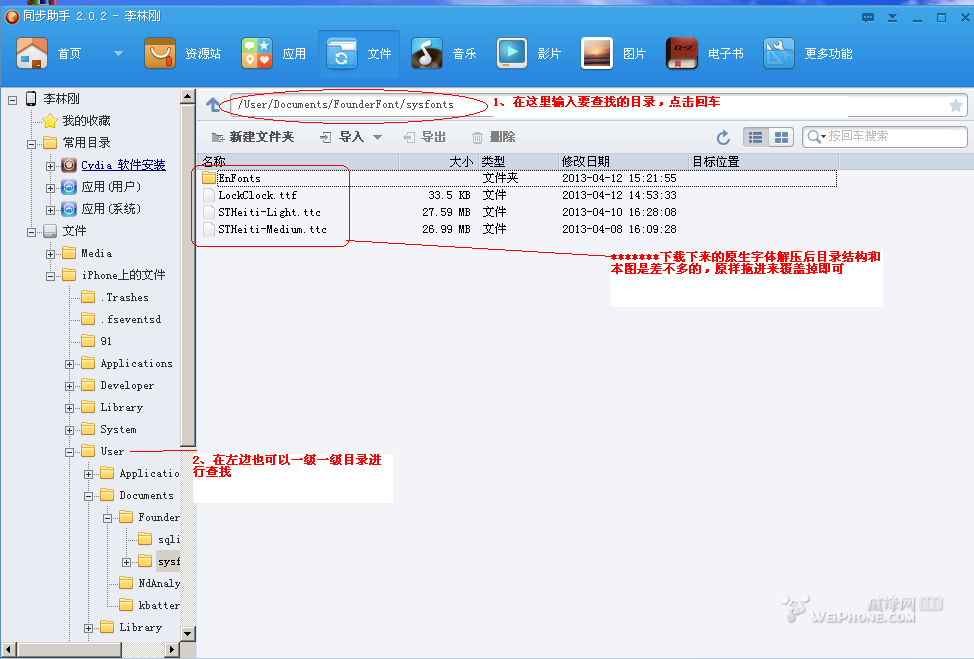The image size is (974, 659).
Task: Select the EnFonts folder row
Action: (x=518, y=178)
